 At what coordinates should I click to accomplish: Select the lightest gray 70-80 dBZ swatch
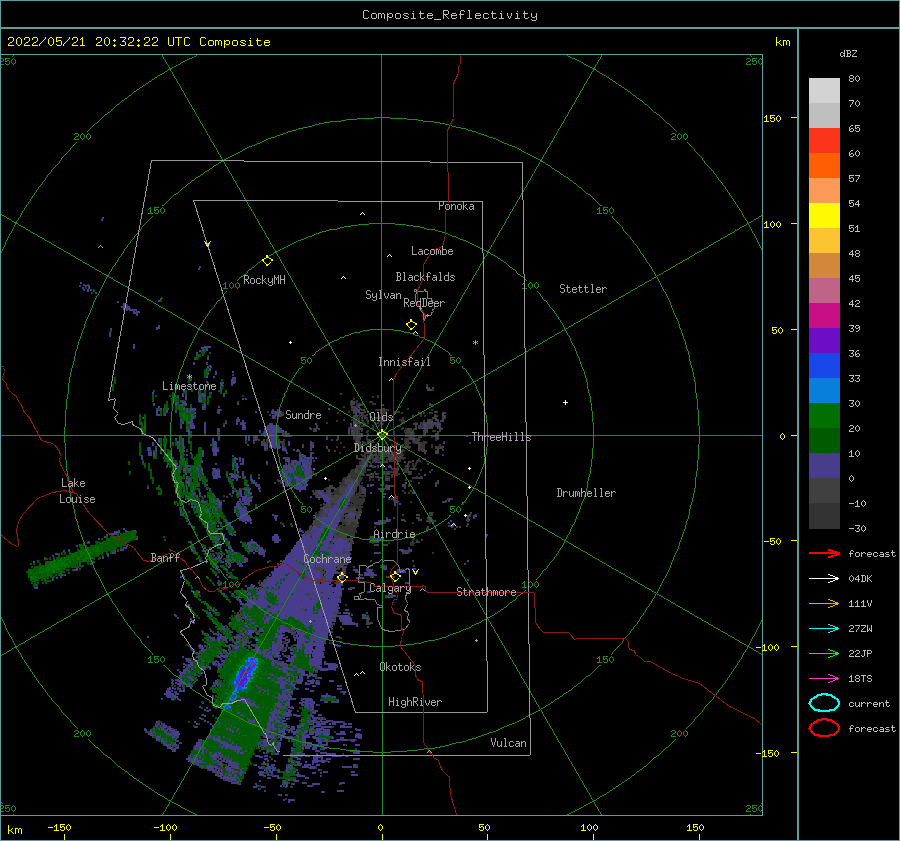(x=824, y=91)
